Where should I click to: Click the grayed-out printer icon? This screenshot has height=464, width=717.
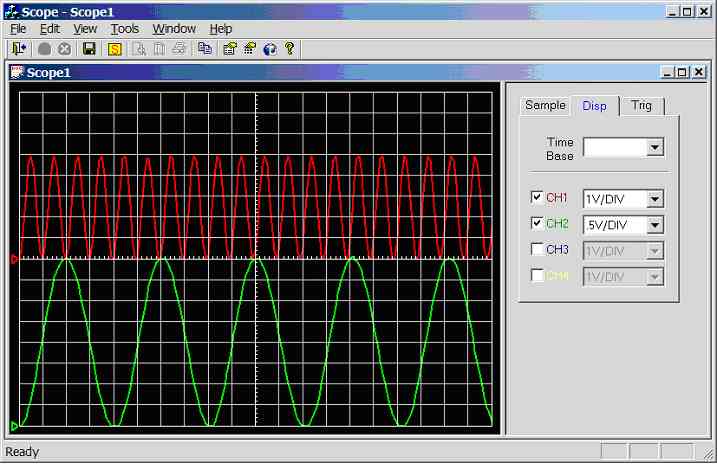179,48
